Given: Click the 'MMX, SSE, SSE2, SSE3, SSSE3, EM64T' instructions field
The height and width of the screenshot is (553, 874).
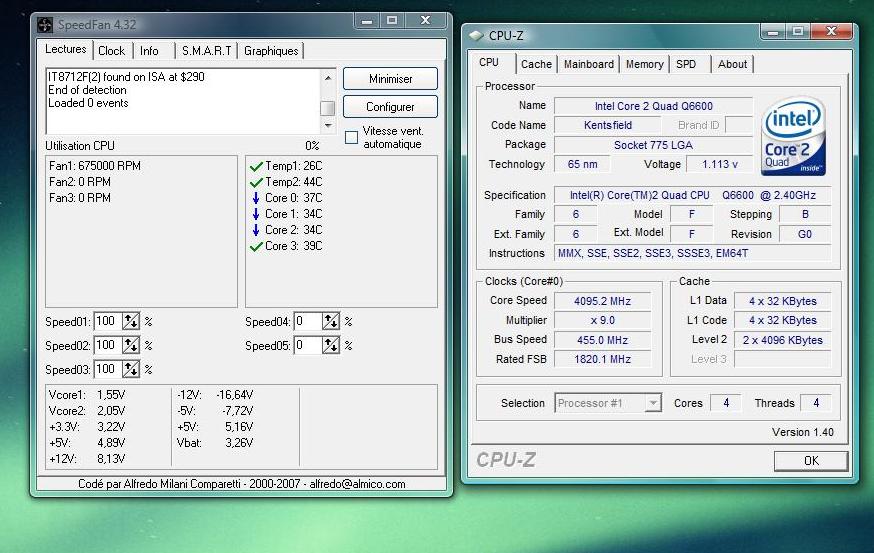Looking at the screenshot, I should (x=692, y=253).
